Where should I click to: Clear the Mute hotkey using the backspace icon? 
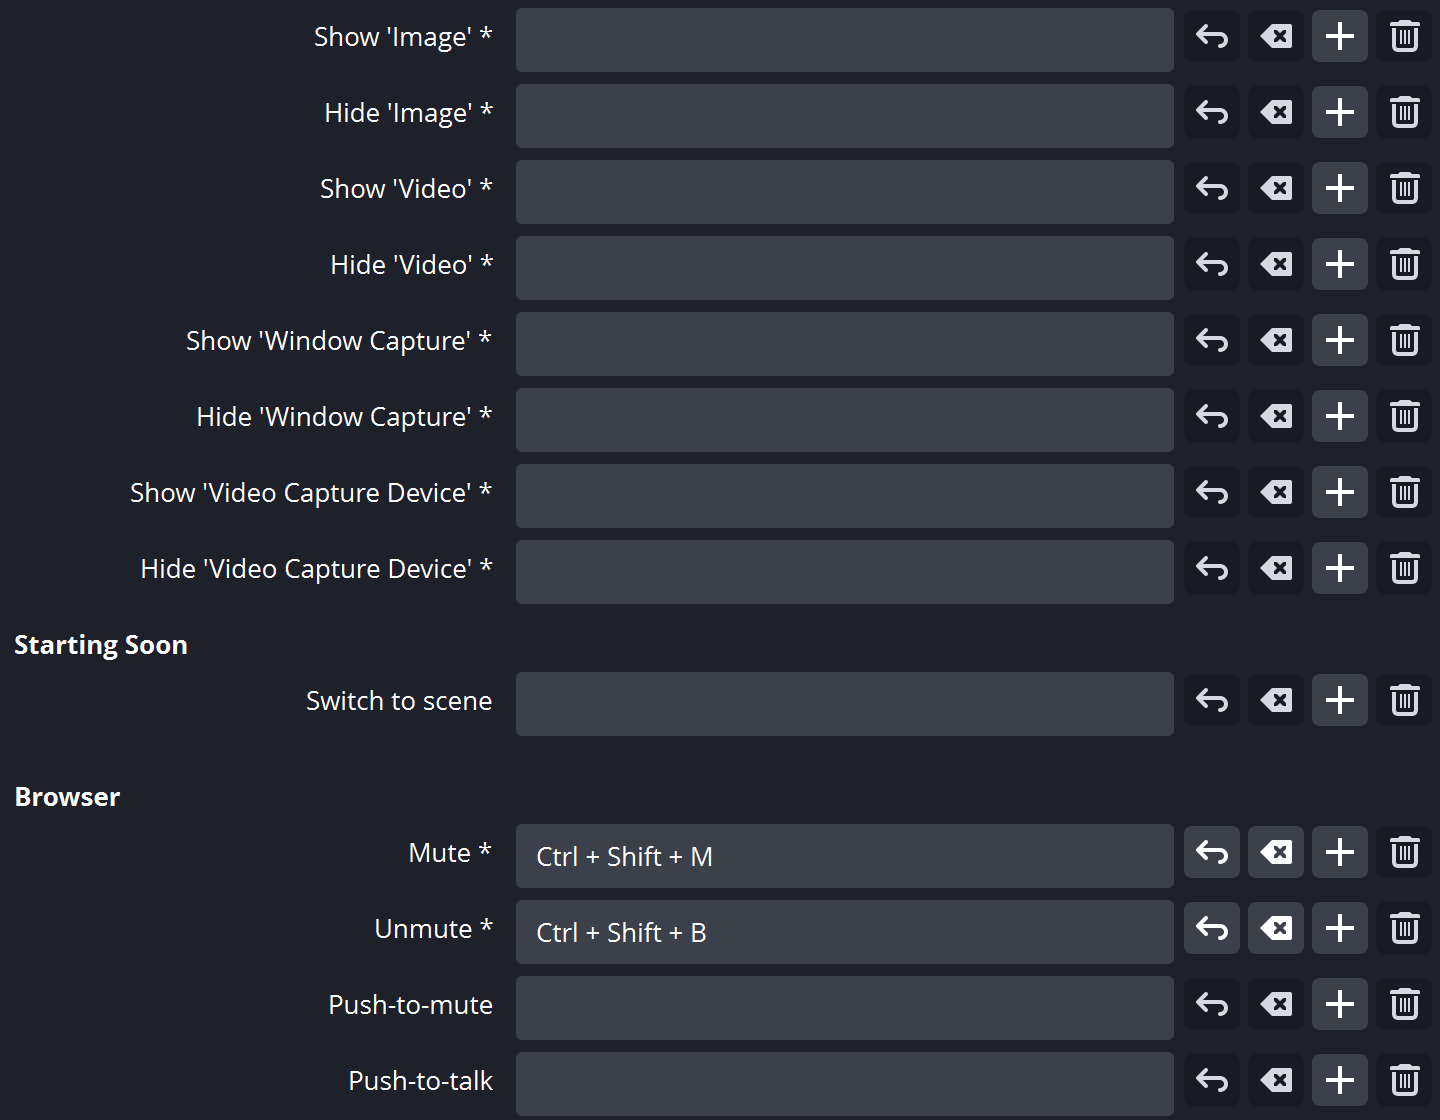coord(1275,852)
